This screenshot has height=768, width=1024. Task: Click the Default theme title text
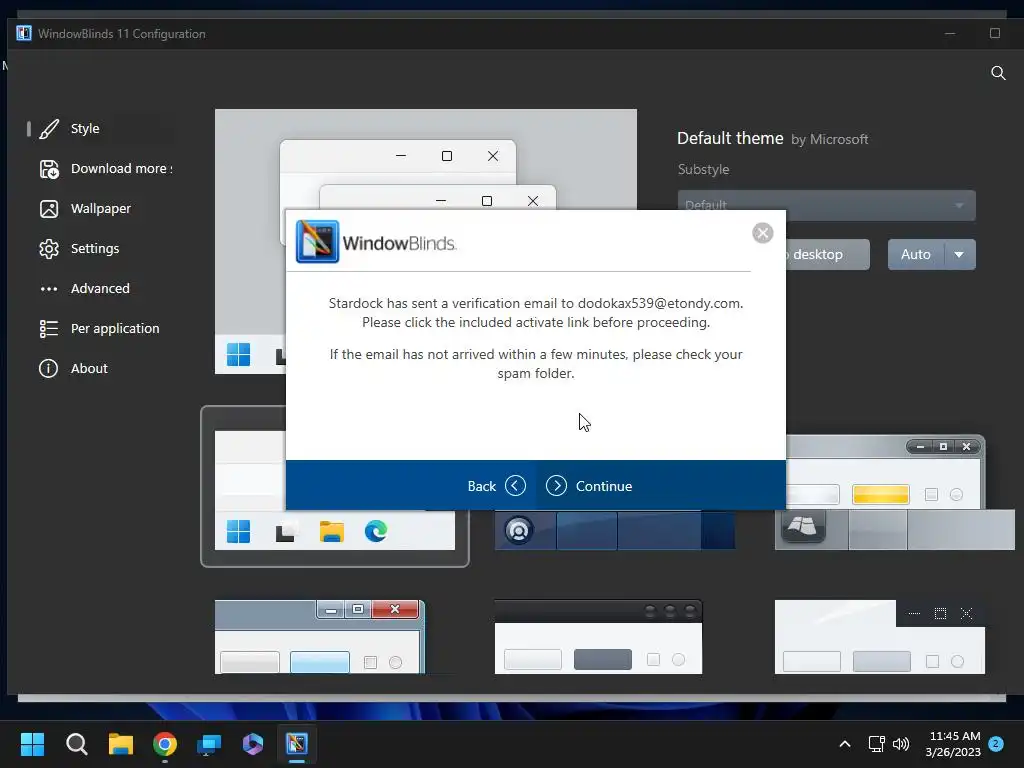pyautogui.click(x=730, y=138)
